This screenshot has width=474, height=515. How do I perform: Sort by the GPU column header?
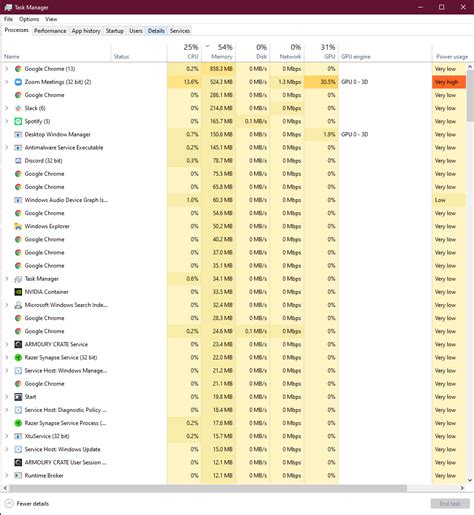coord(321,52)
